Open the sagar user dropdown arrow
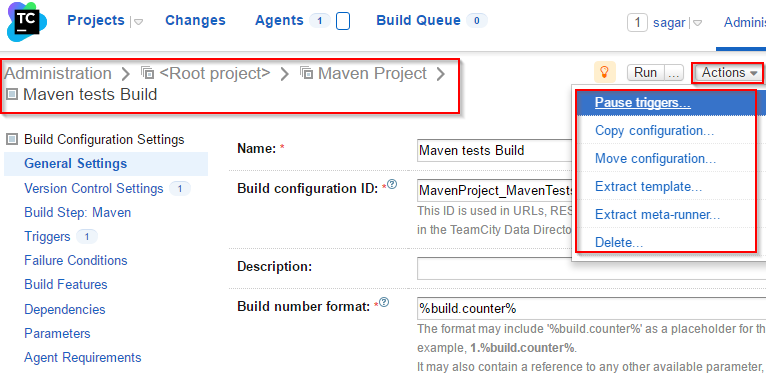This screenshot has width=766, height=378. pos(697,23)
